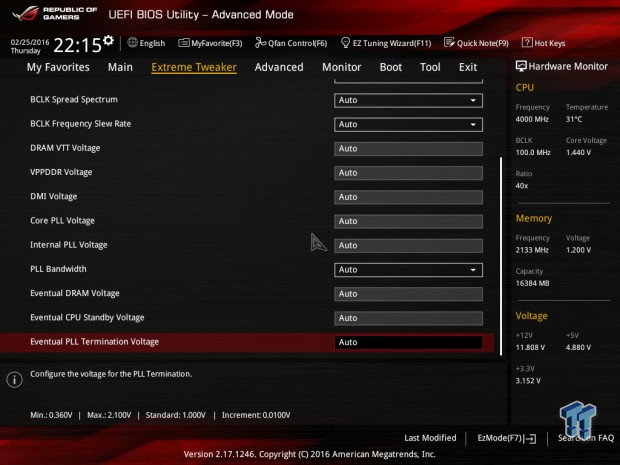This screenshot has height=465, width=620.
Task: Switch to Main tab
Action: click(120, 67)
